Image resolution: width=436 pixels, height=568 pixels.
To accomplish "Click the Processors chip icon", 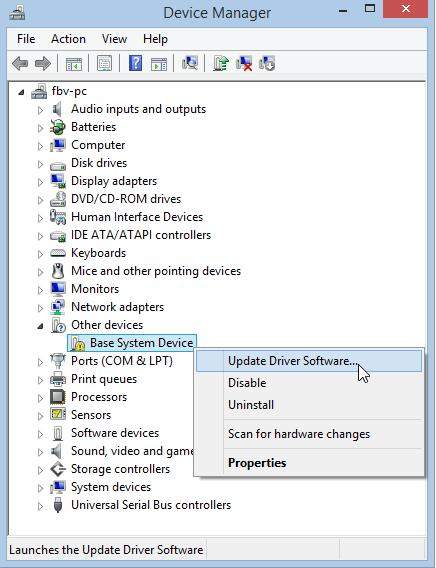I will pos(58,397).
